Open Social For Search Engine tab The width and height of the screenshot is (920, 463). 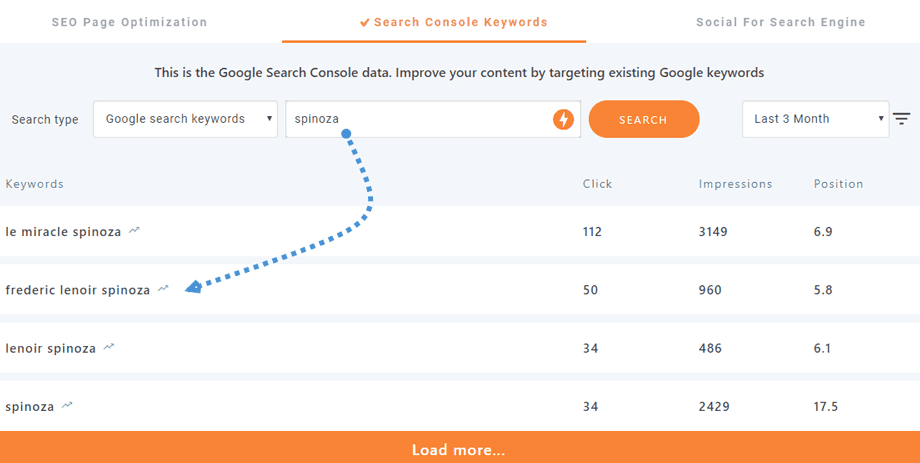[781, 22]
